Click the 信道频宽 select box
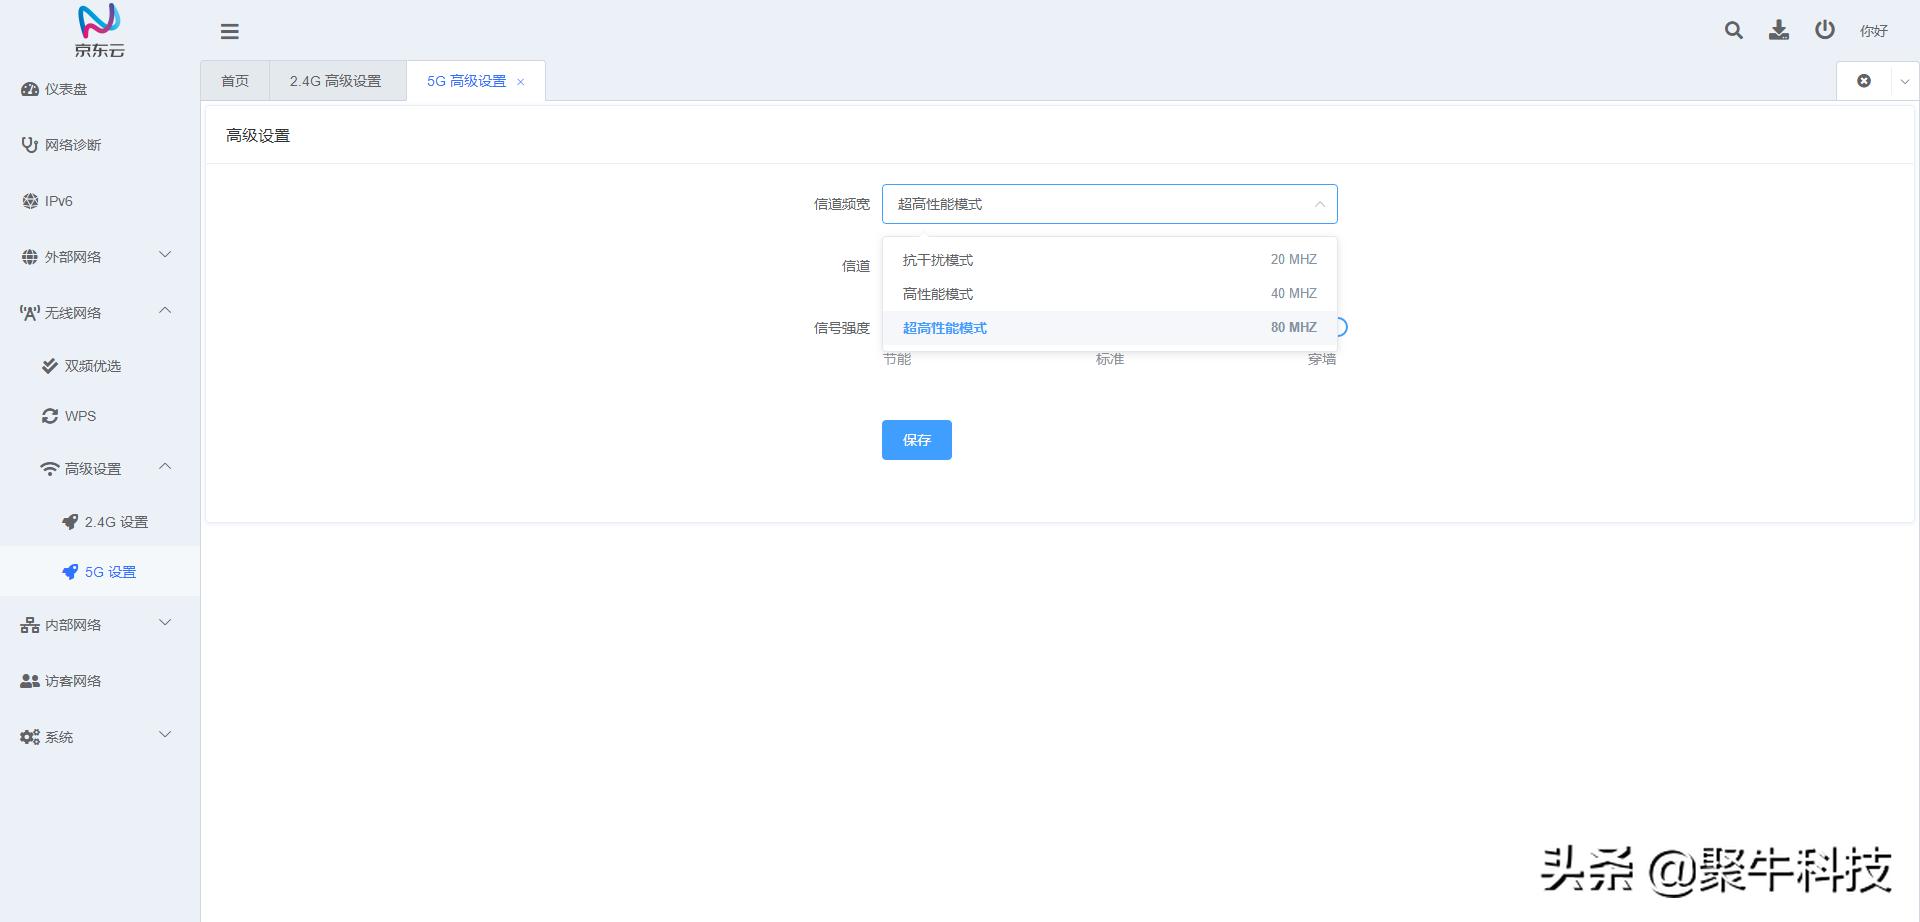The width and height of the screenshot is (1920, 922). coord(1110,204)
